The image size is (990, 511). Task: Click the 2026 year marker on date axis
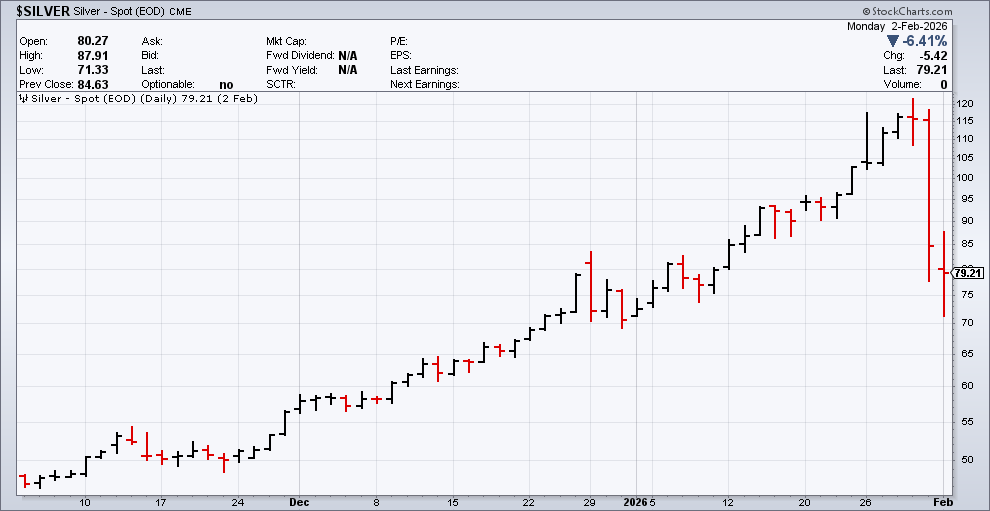pos(632,502)
